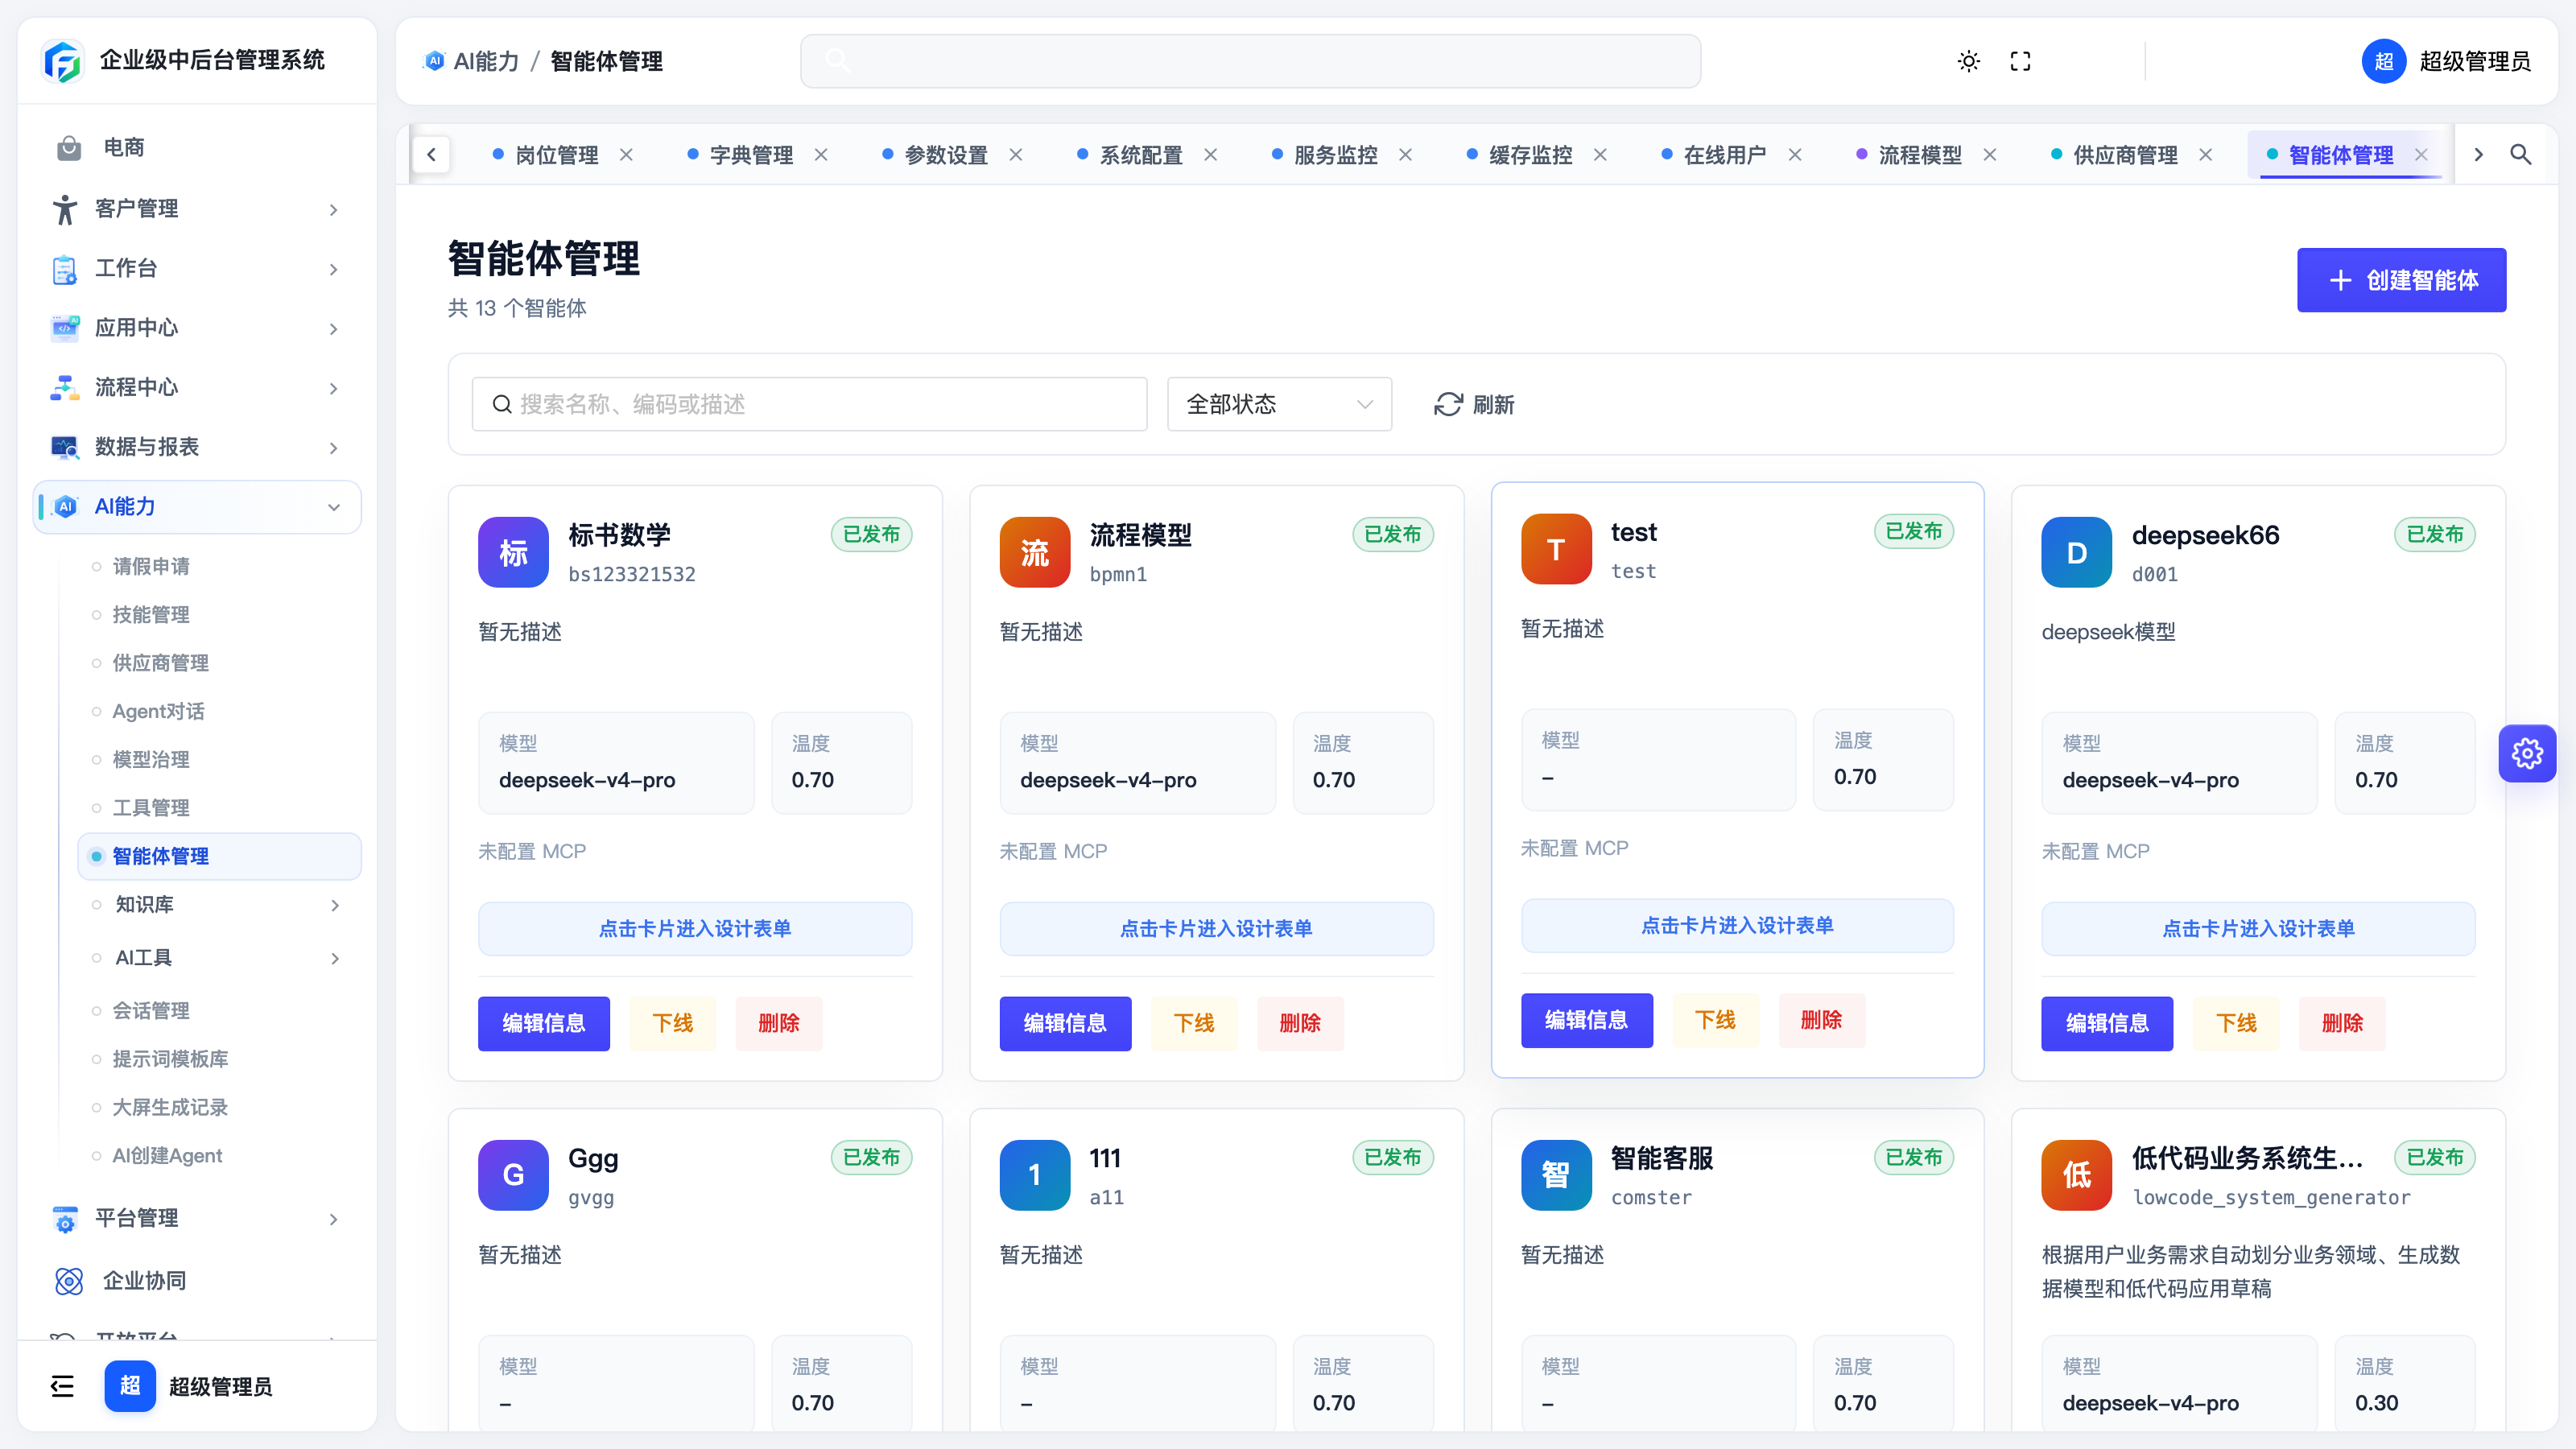Viewport: 2576px width, 1449px height.
Task: Switch to the 服务监控 tab
Action: 1335,155
